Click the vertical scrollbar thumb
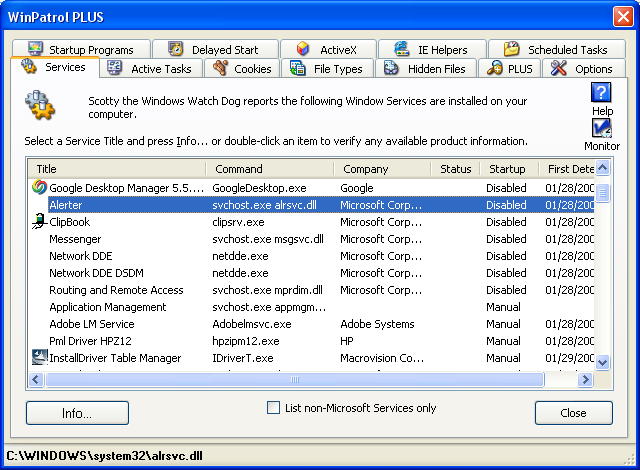The height and width of the screenshot is (470, 640). pyautogui.click(x=602, y=193)
